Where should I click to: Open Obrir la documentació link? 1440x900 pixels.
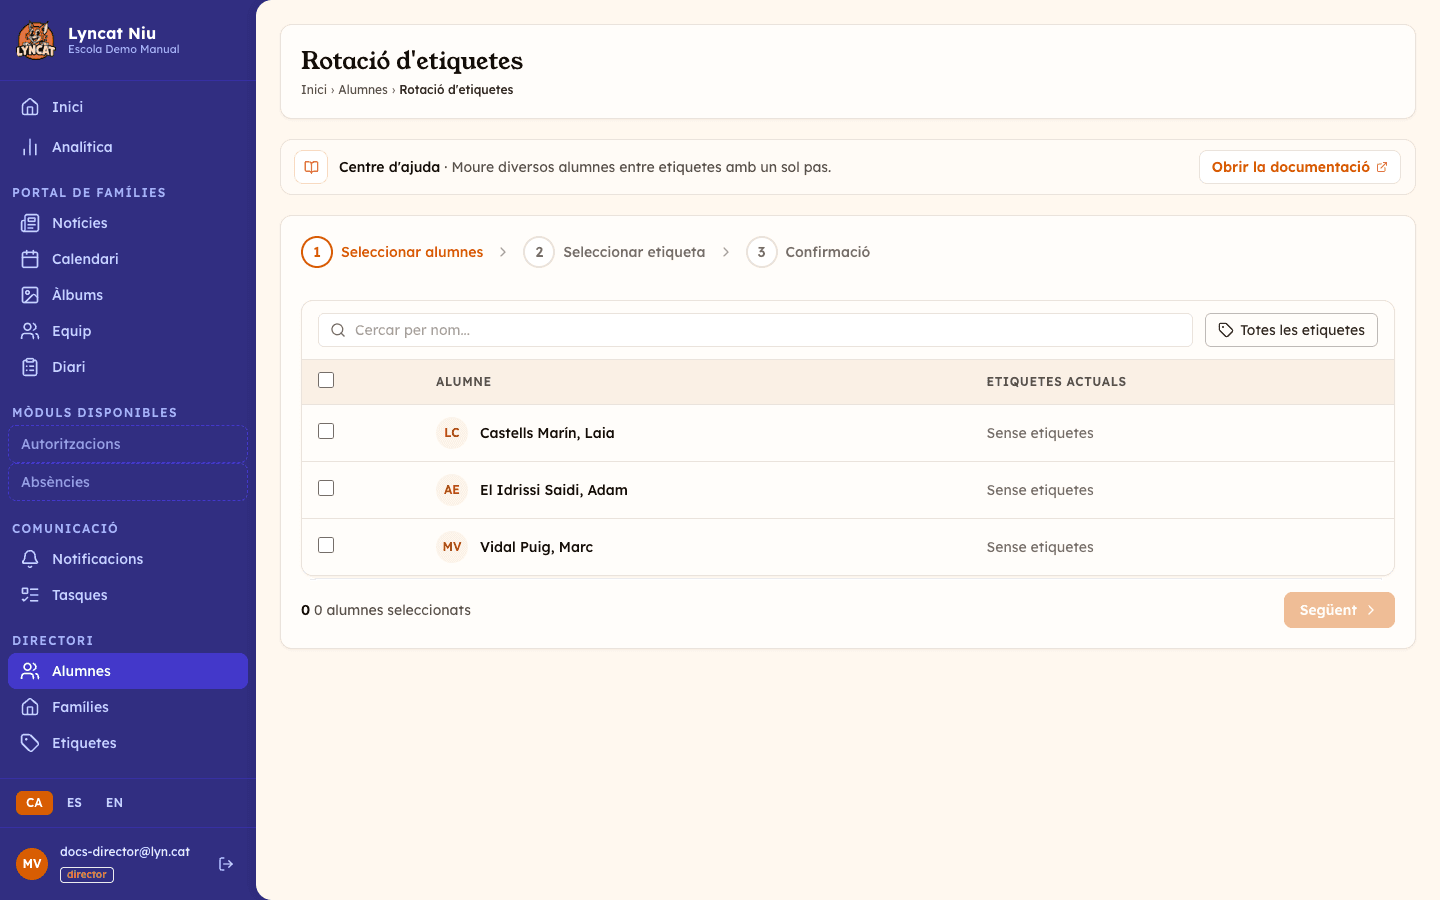[x=1299, y=167]
